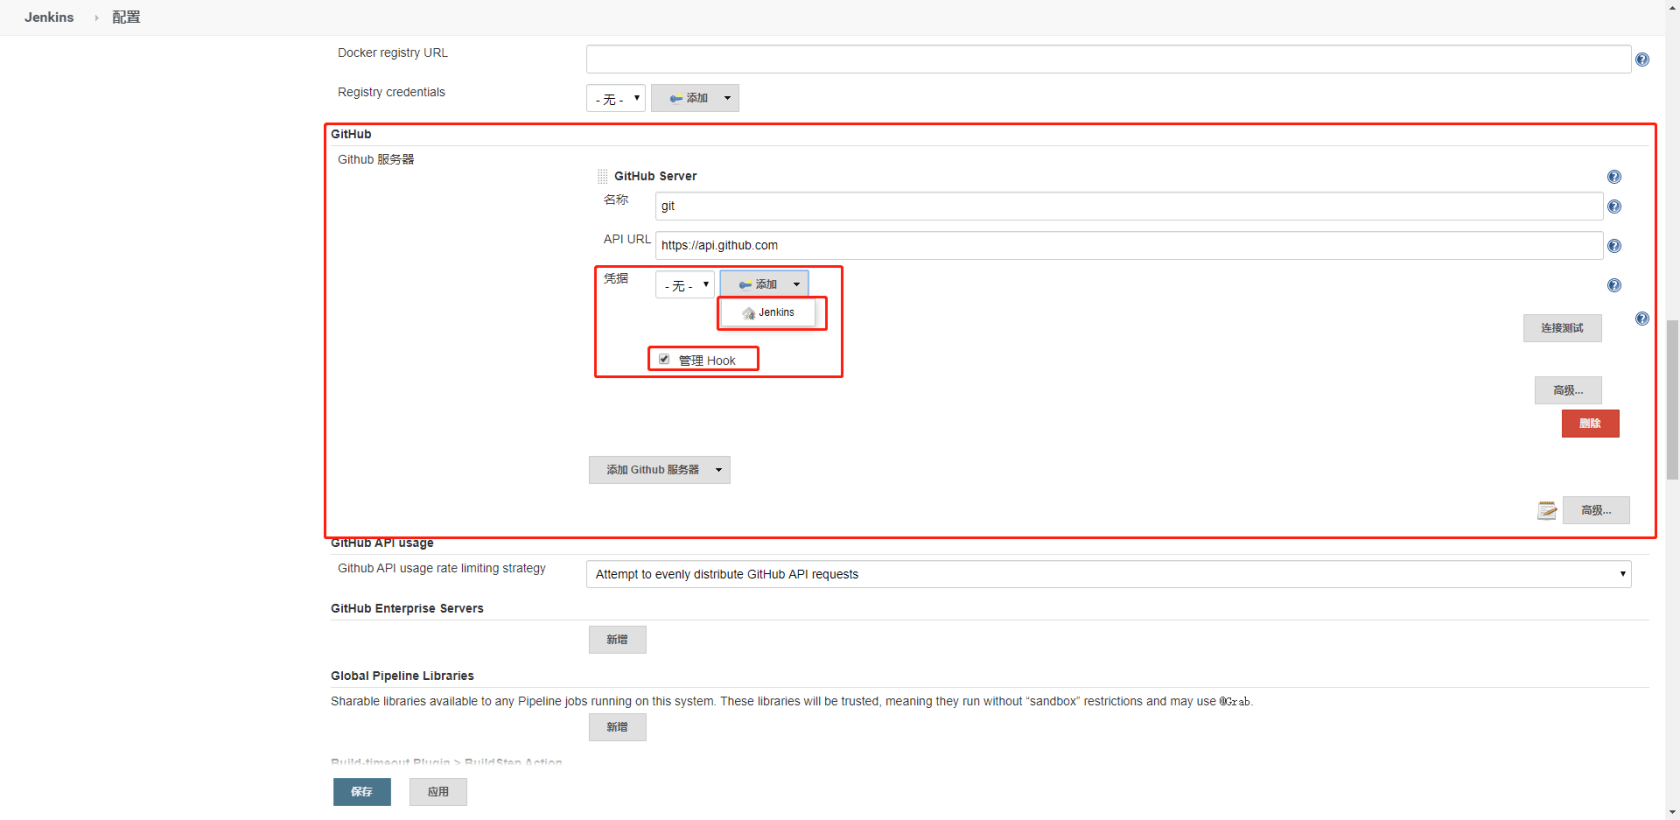Click the 'Docker registry URL' label
The image size is (1680, 820).
[393, 53]
